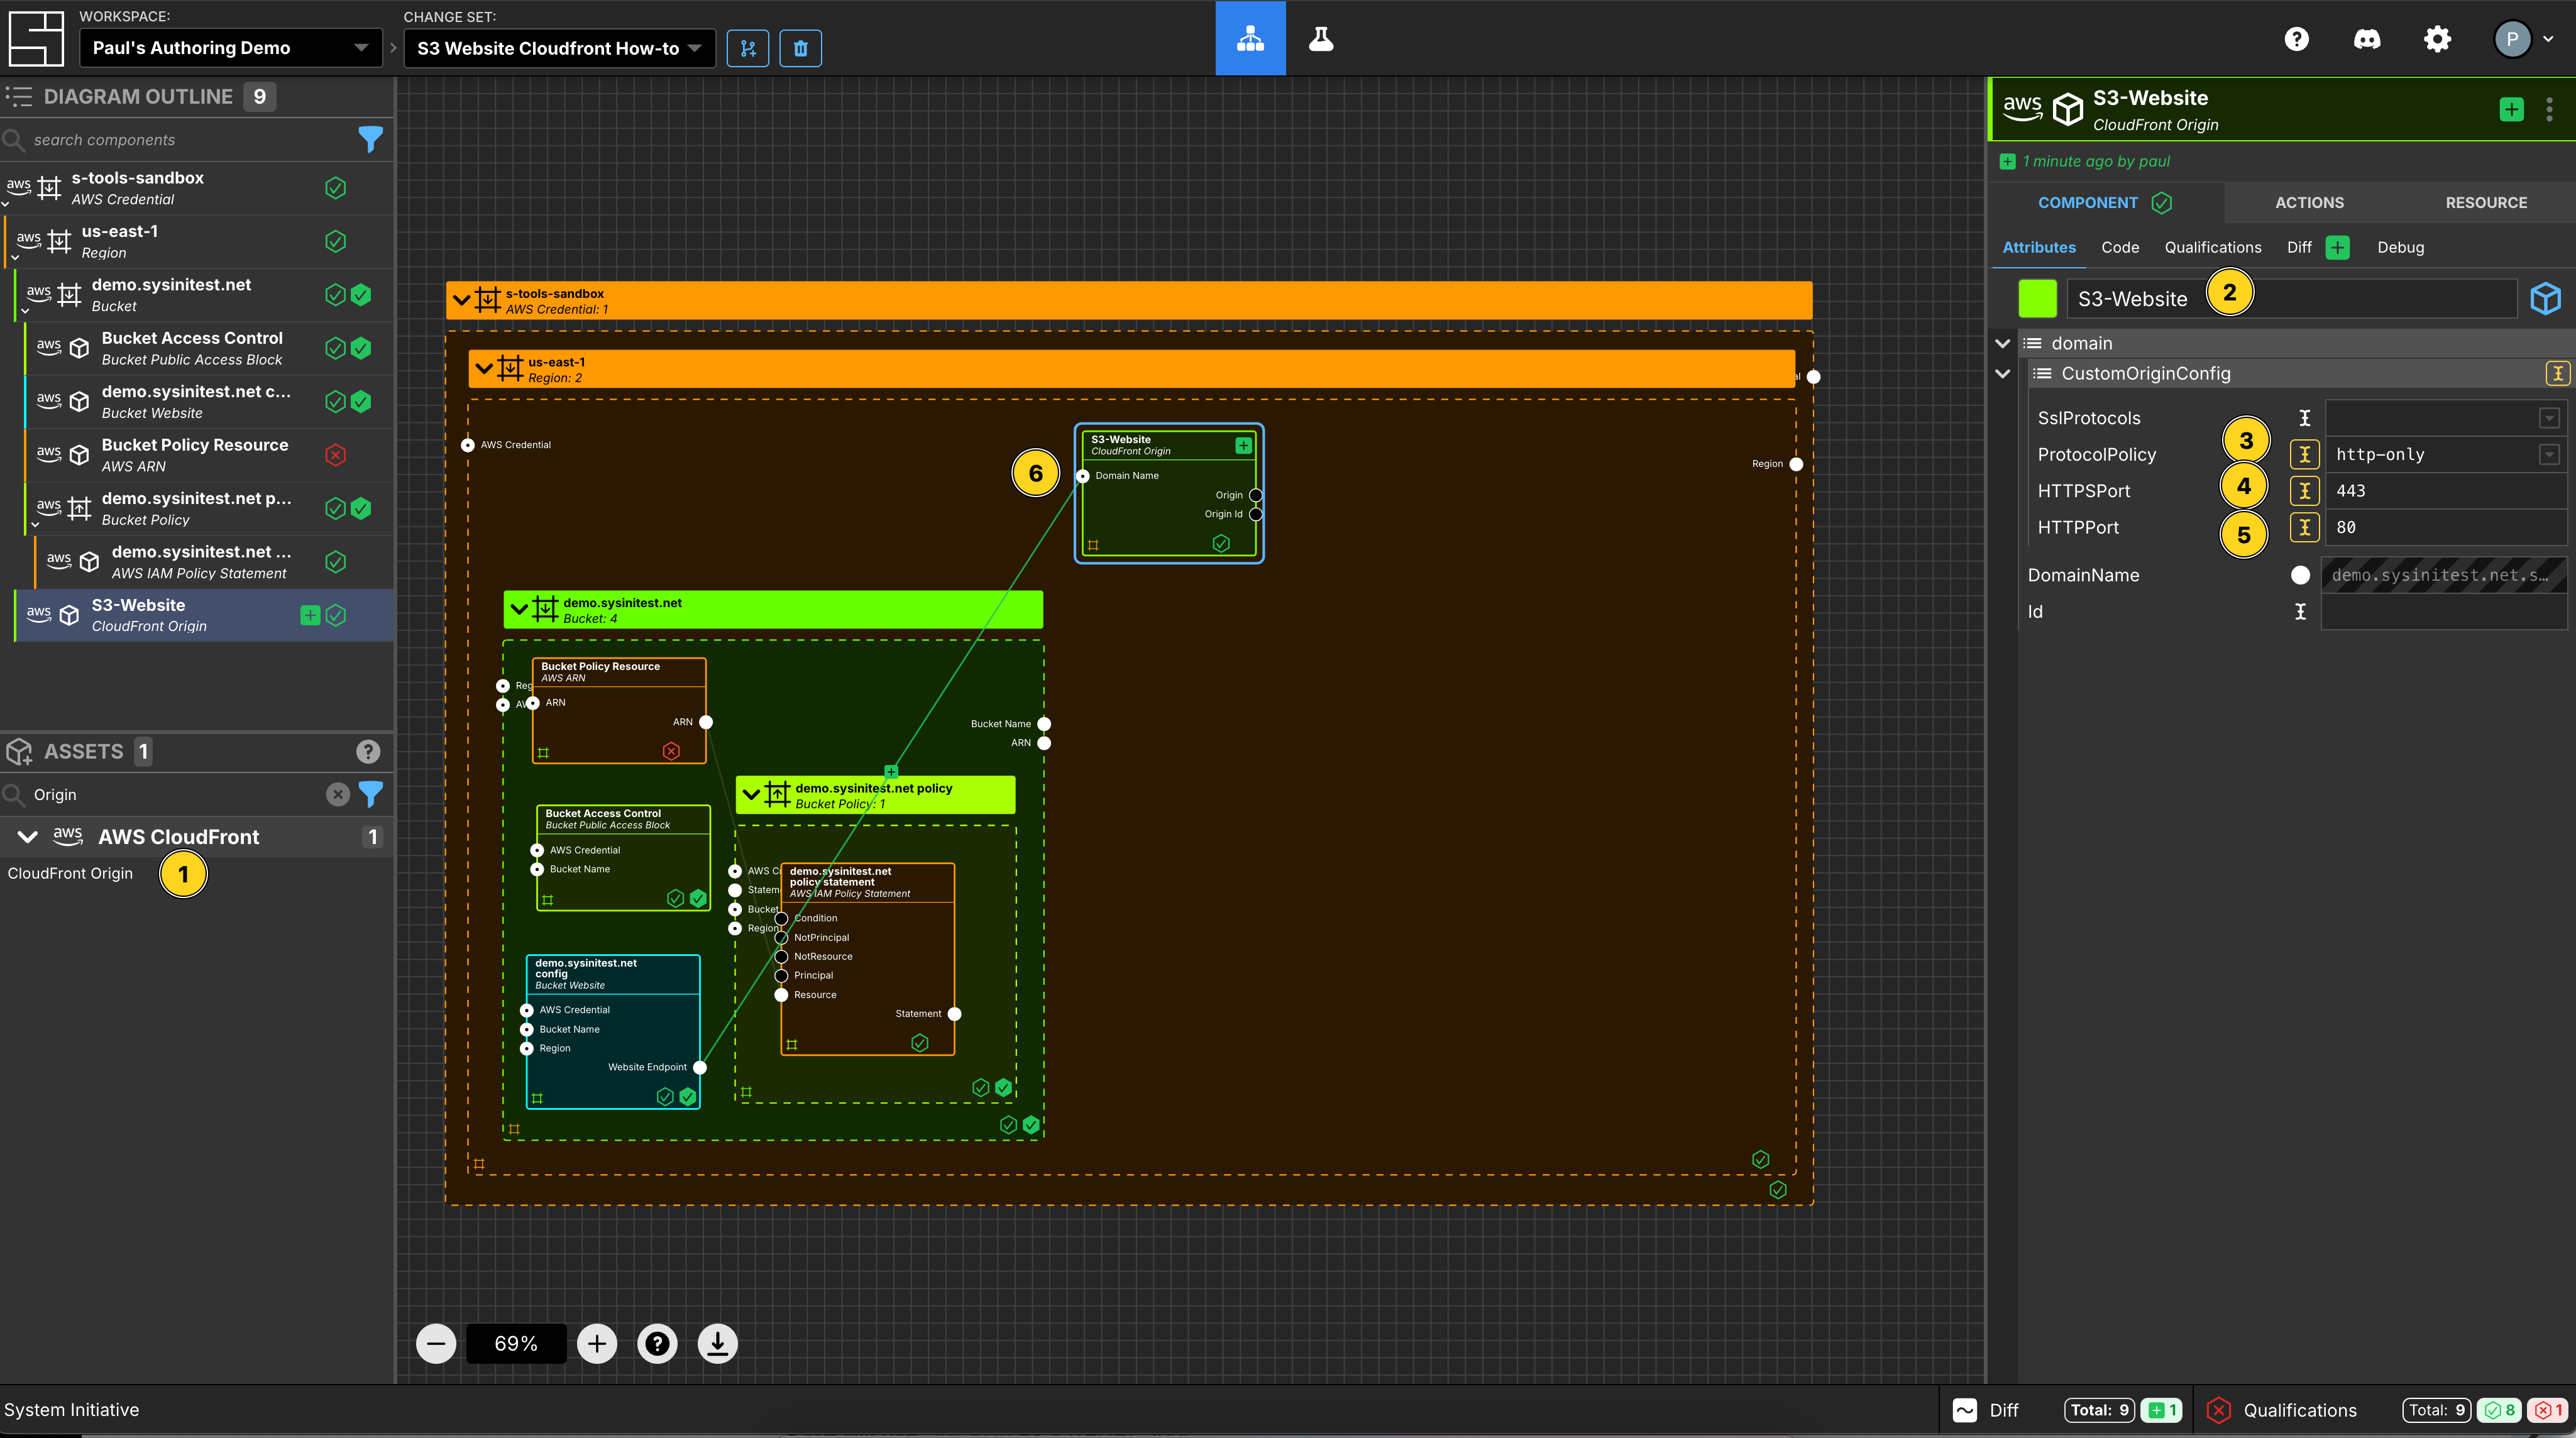Click the qualification check on us-east-1 row
Viewport: 2576px width, 1438px height.
(x=335, y=241)
